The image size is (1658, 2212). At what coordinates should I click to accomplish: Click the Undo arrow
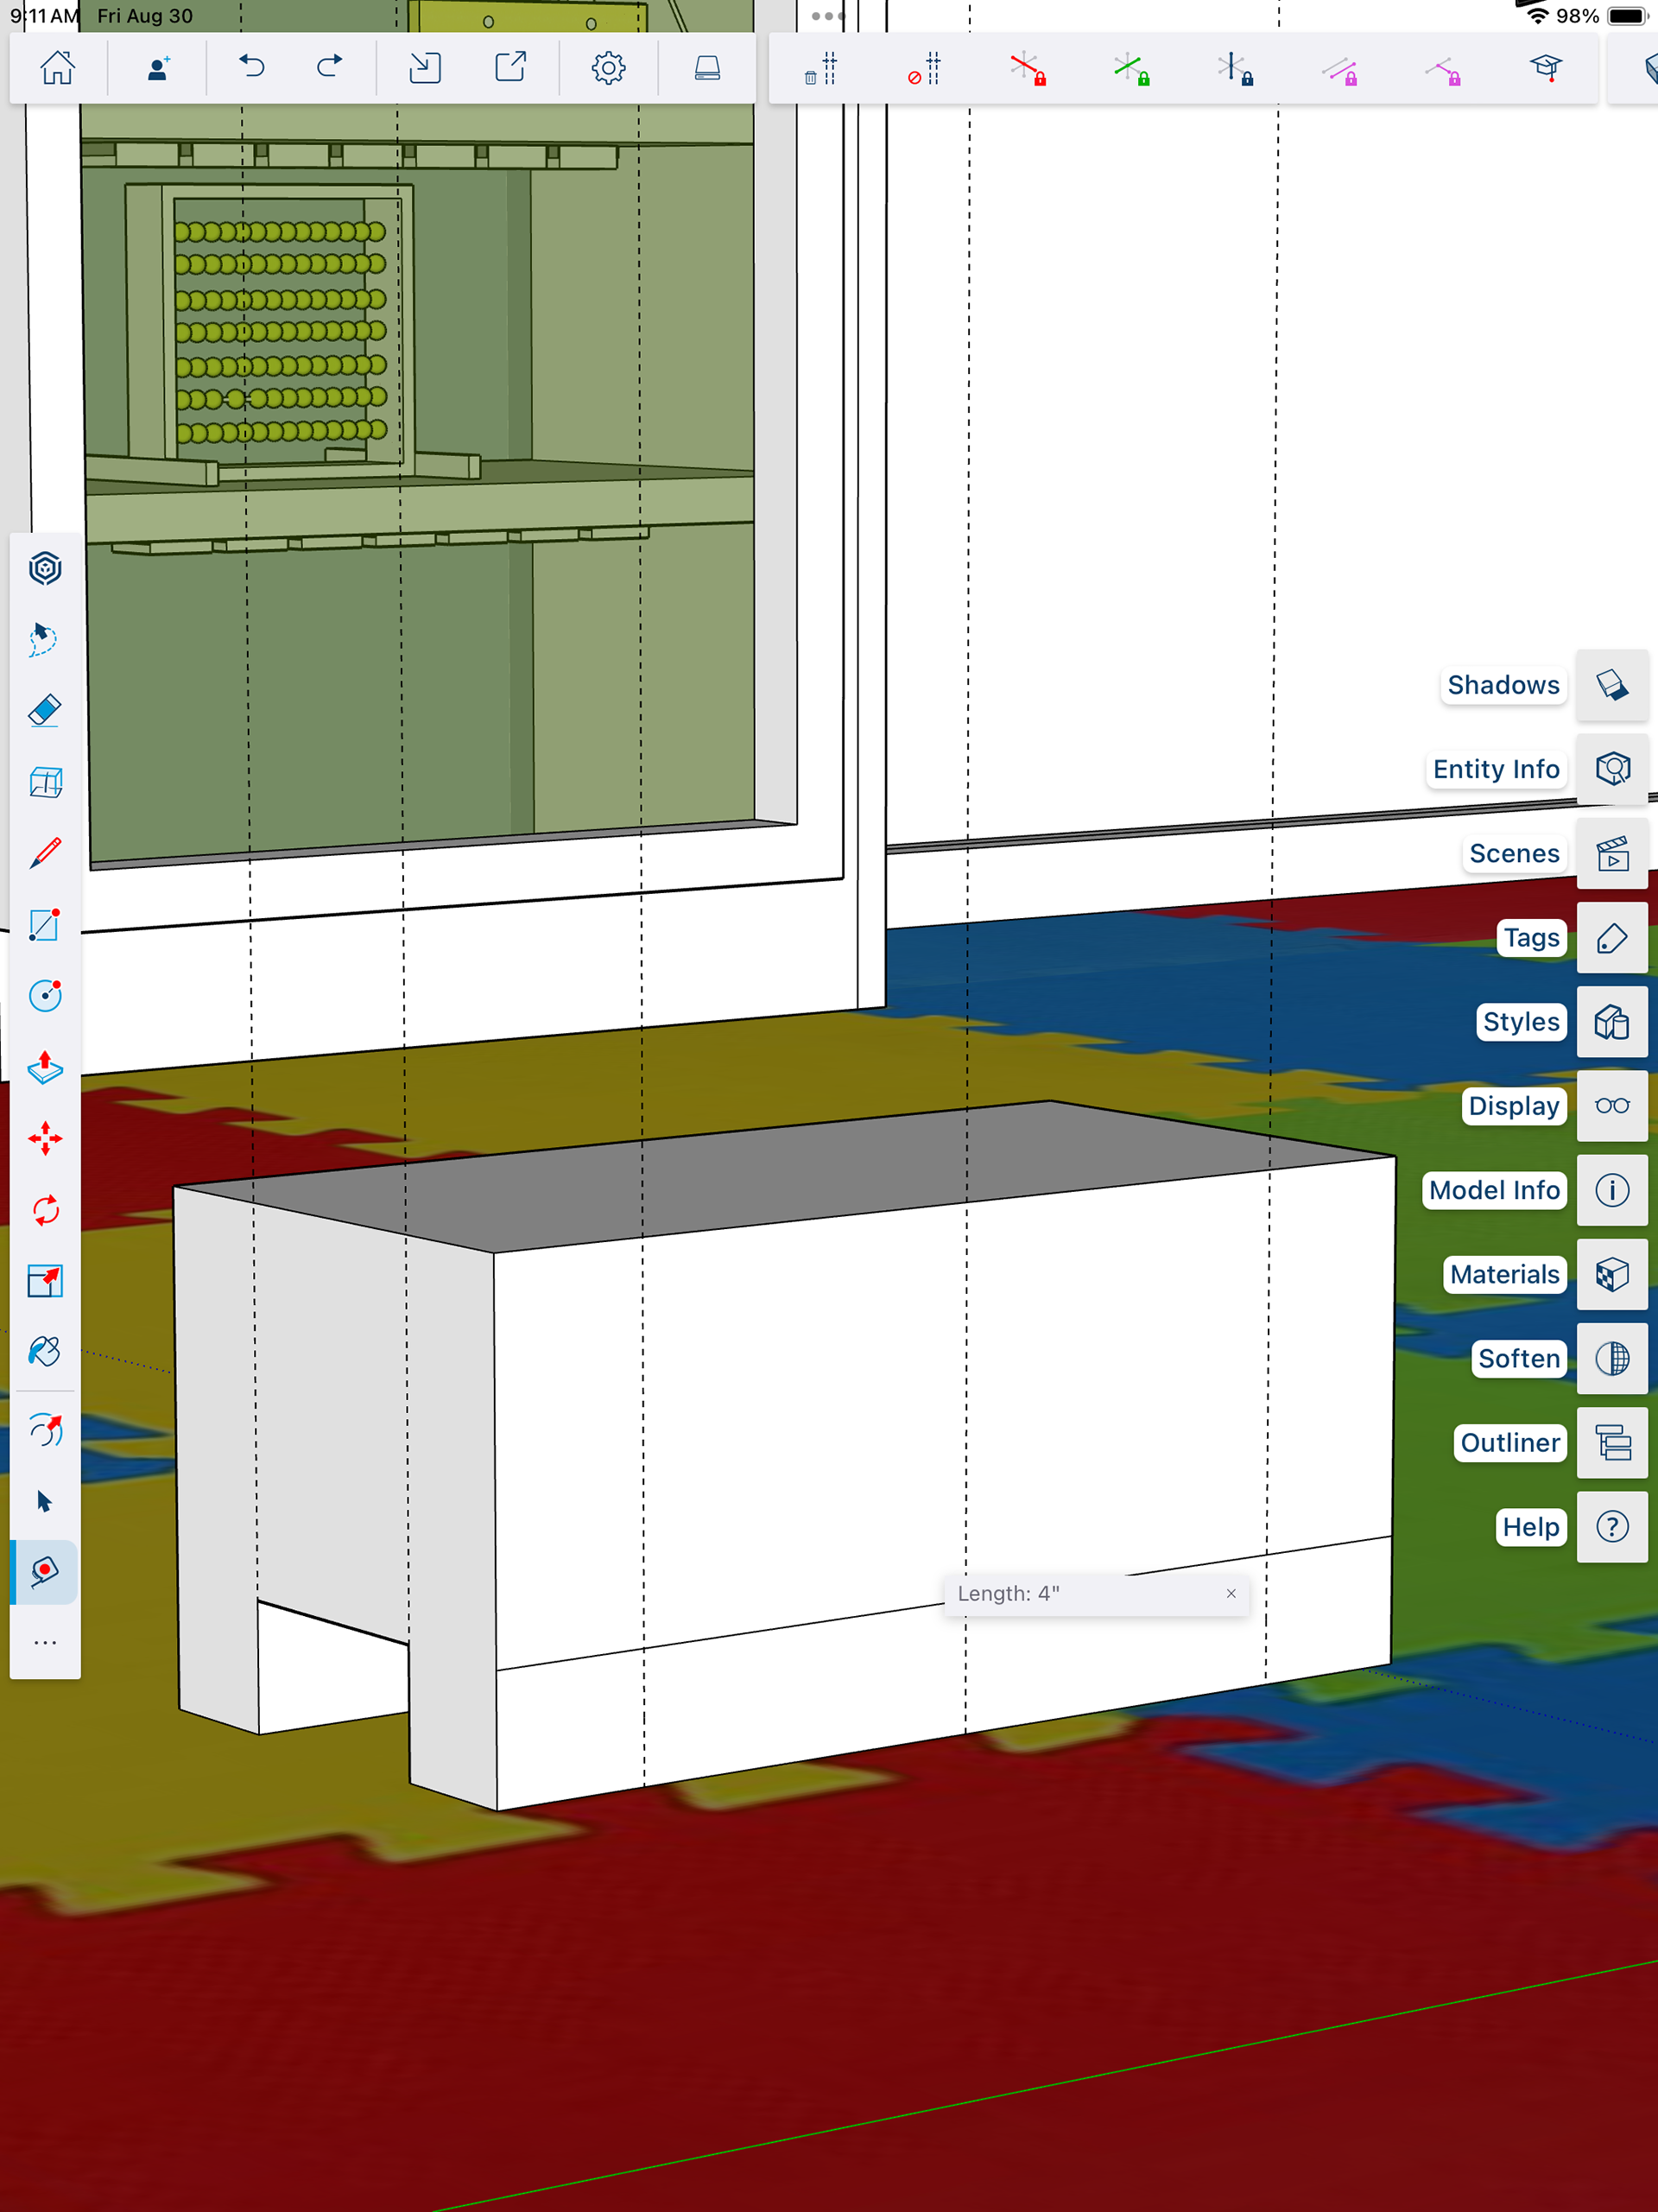click(x=251, y=68)
